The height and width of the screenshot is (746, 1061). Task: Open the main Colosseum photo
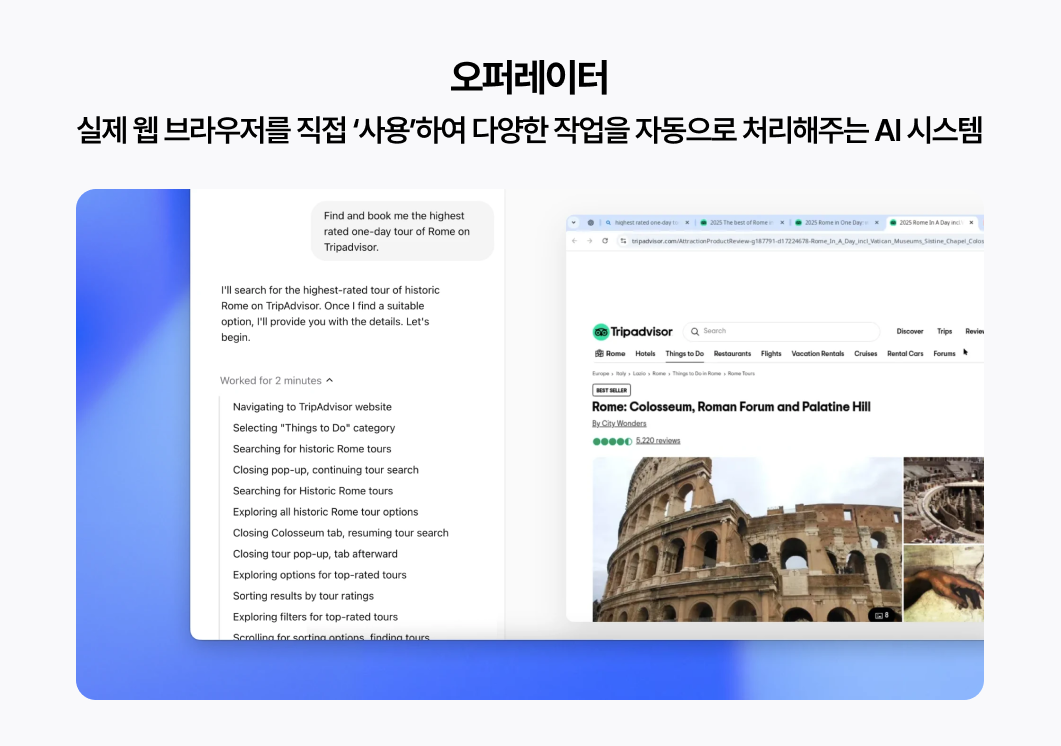(747, 539)
